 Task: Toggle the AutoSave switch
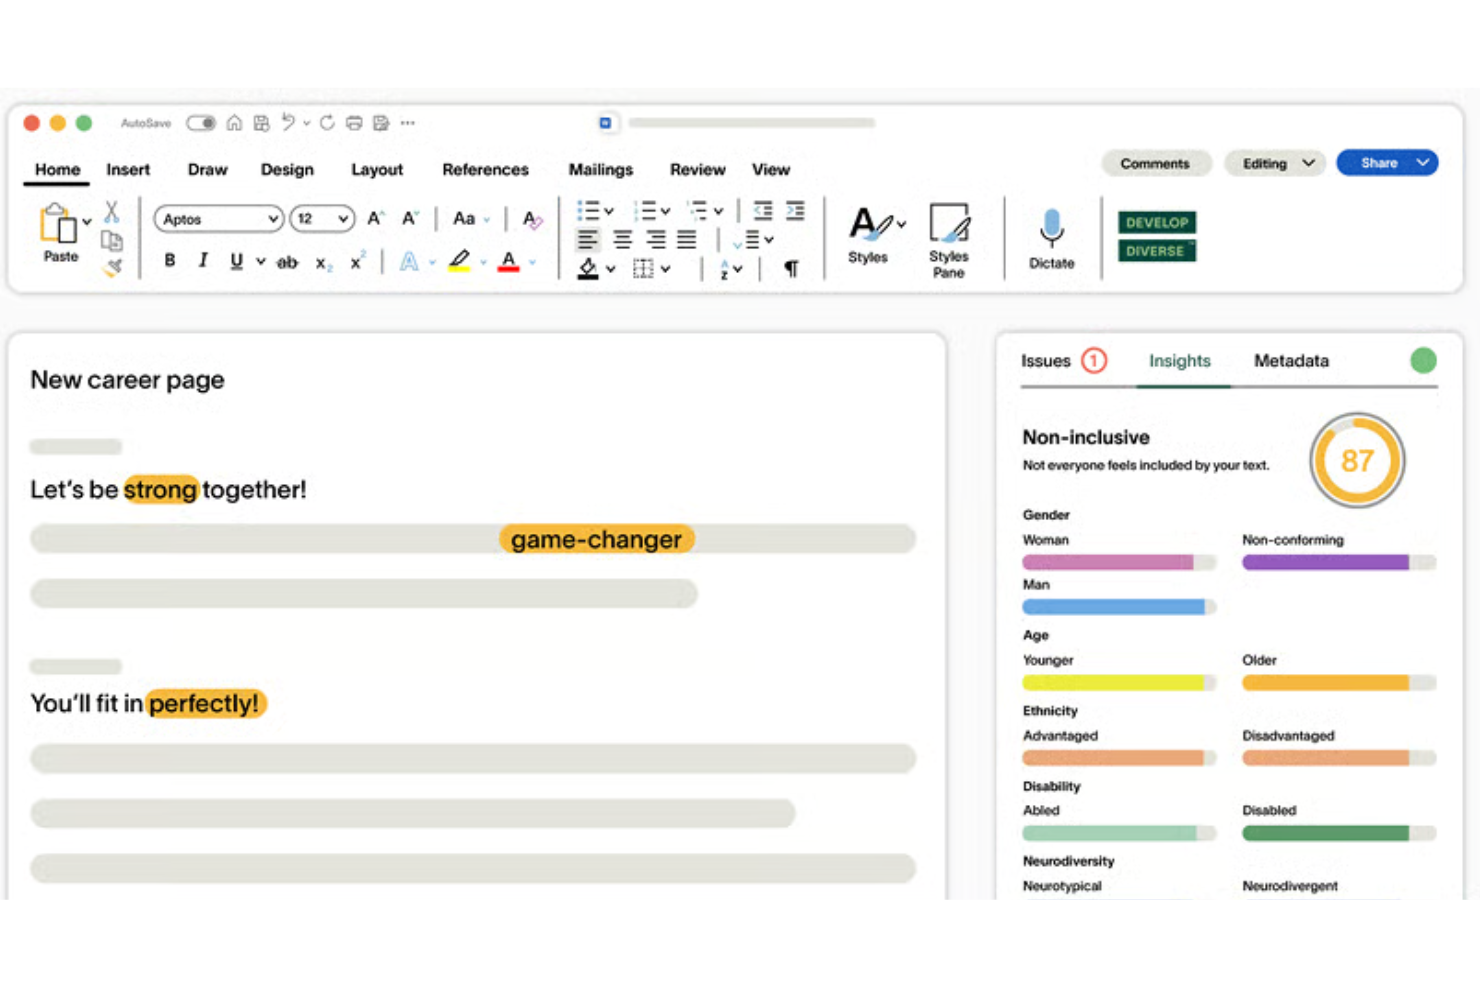(x=201, y=123)
